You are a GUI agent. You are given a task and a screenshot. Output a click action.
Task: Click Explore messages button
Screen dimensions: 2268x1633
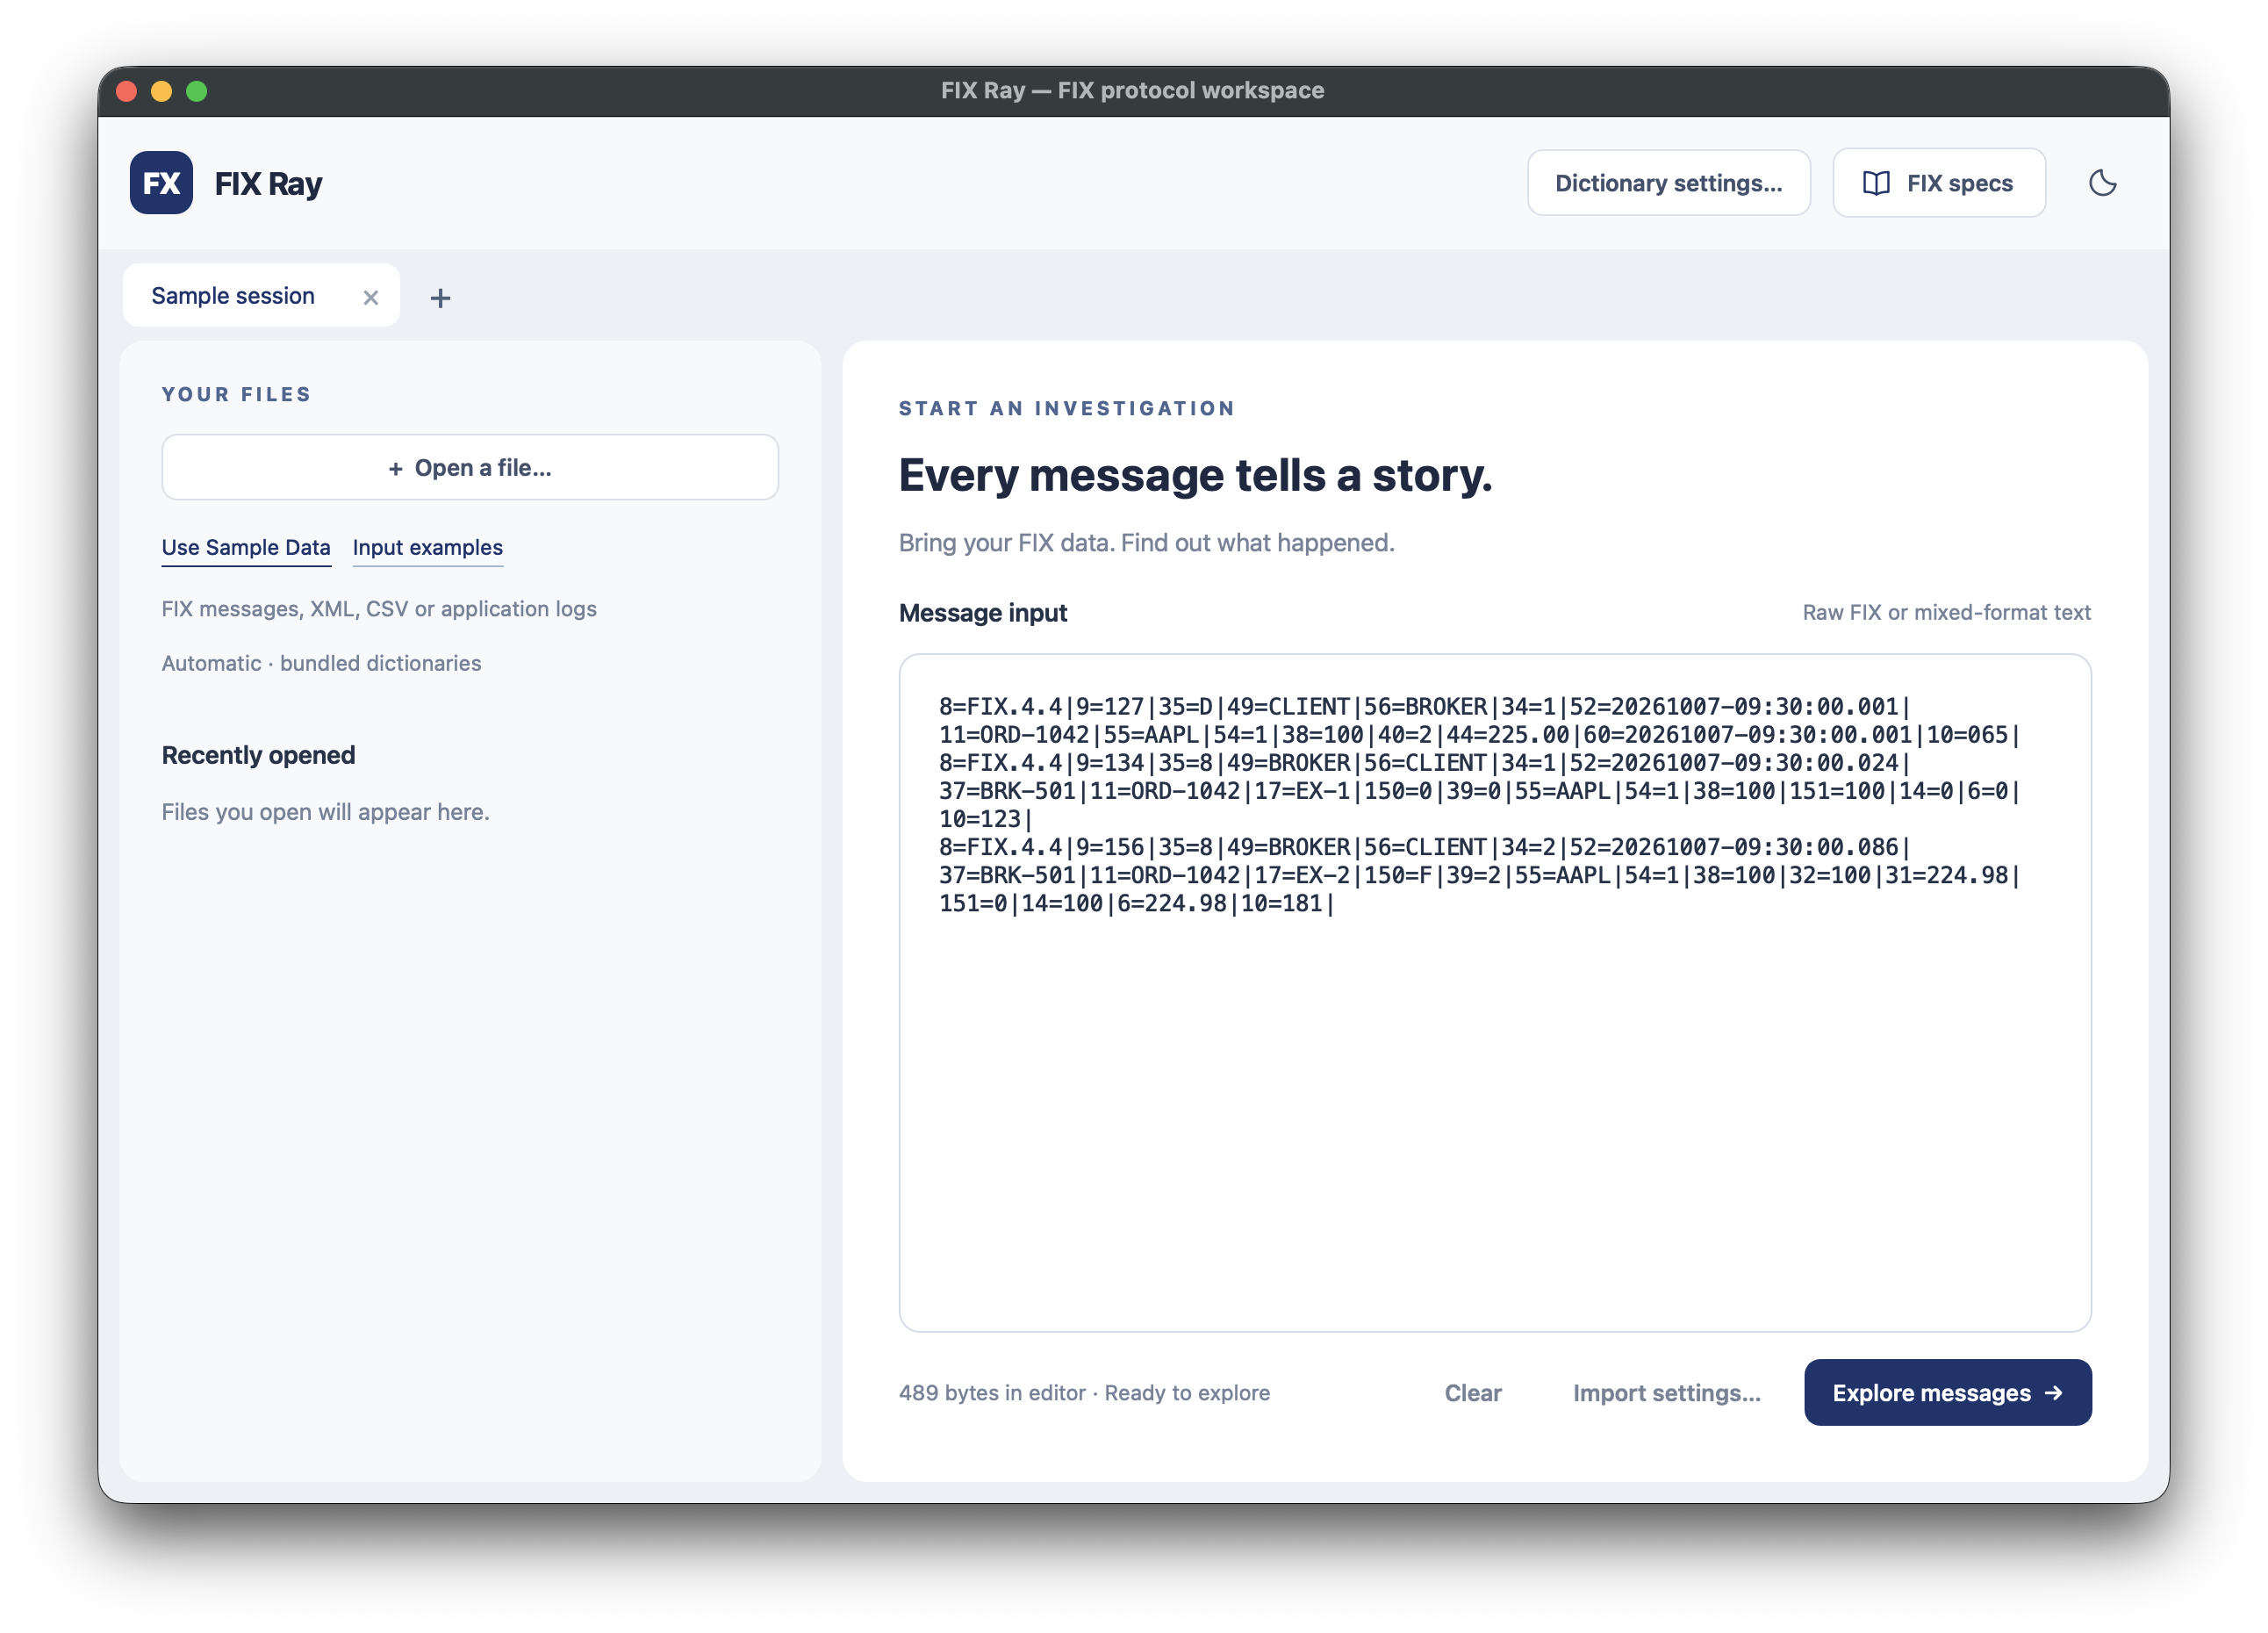click(1947, 1392)
